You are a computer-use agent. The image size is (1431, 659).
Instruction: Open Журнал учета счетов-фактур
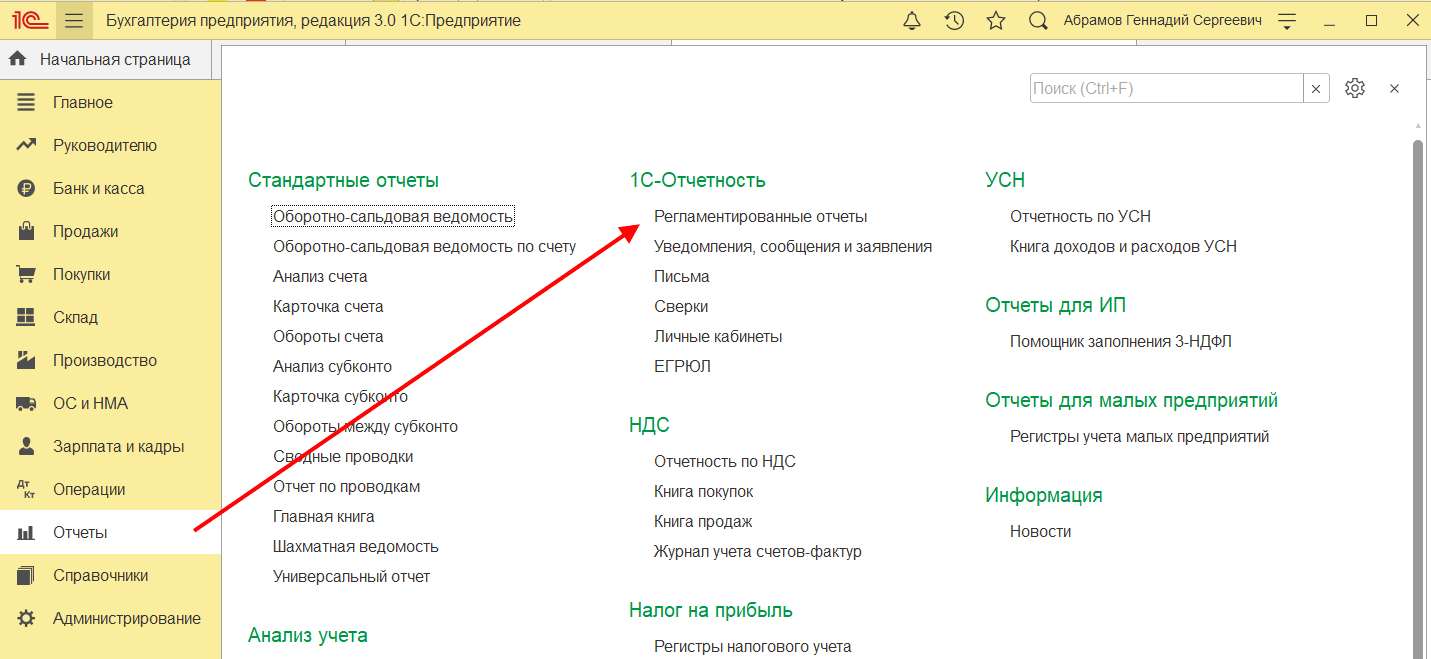coord(758,551)
